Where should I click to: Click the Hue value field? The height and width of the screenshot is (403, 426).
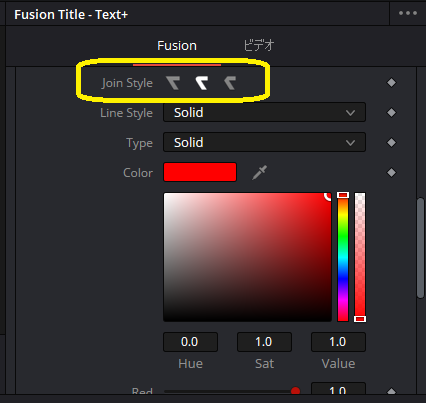190,342
